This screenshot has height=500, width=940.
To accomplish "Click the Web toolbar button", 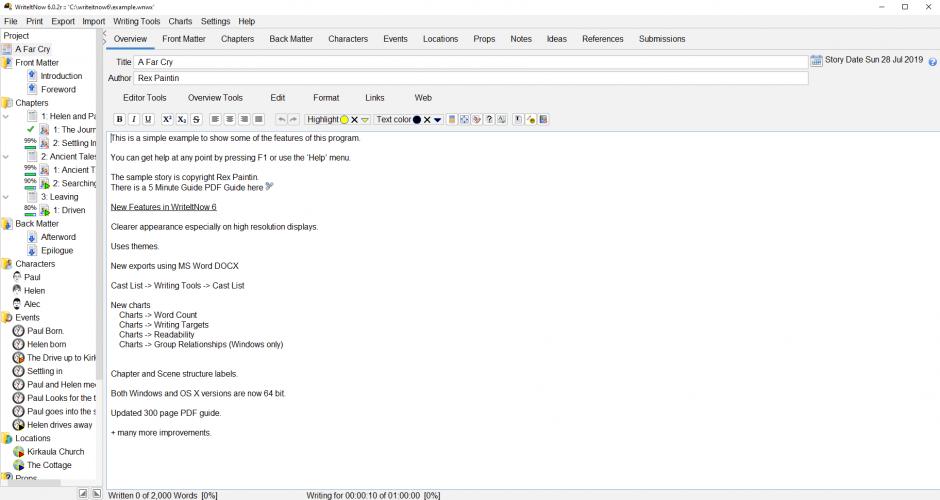I will (x=423, y=98).
